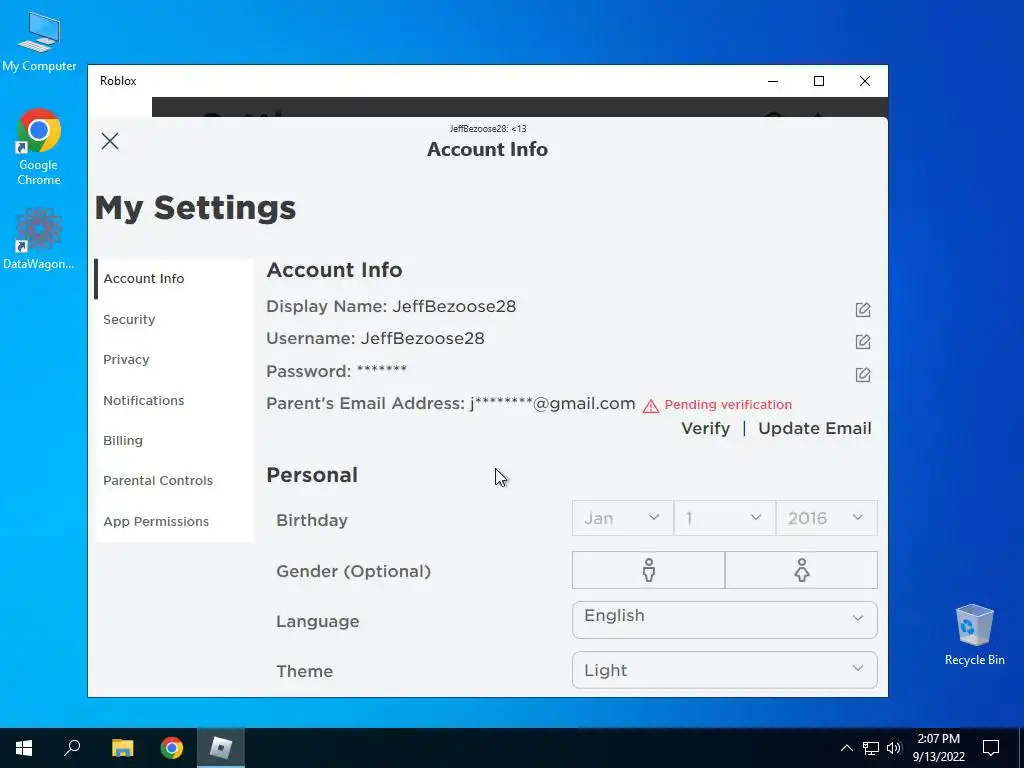Edit the Display Name with pencil icon
Image resolution: width=1024 pixels, height=768 pixels.
click(863, 310)
